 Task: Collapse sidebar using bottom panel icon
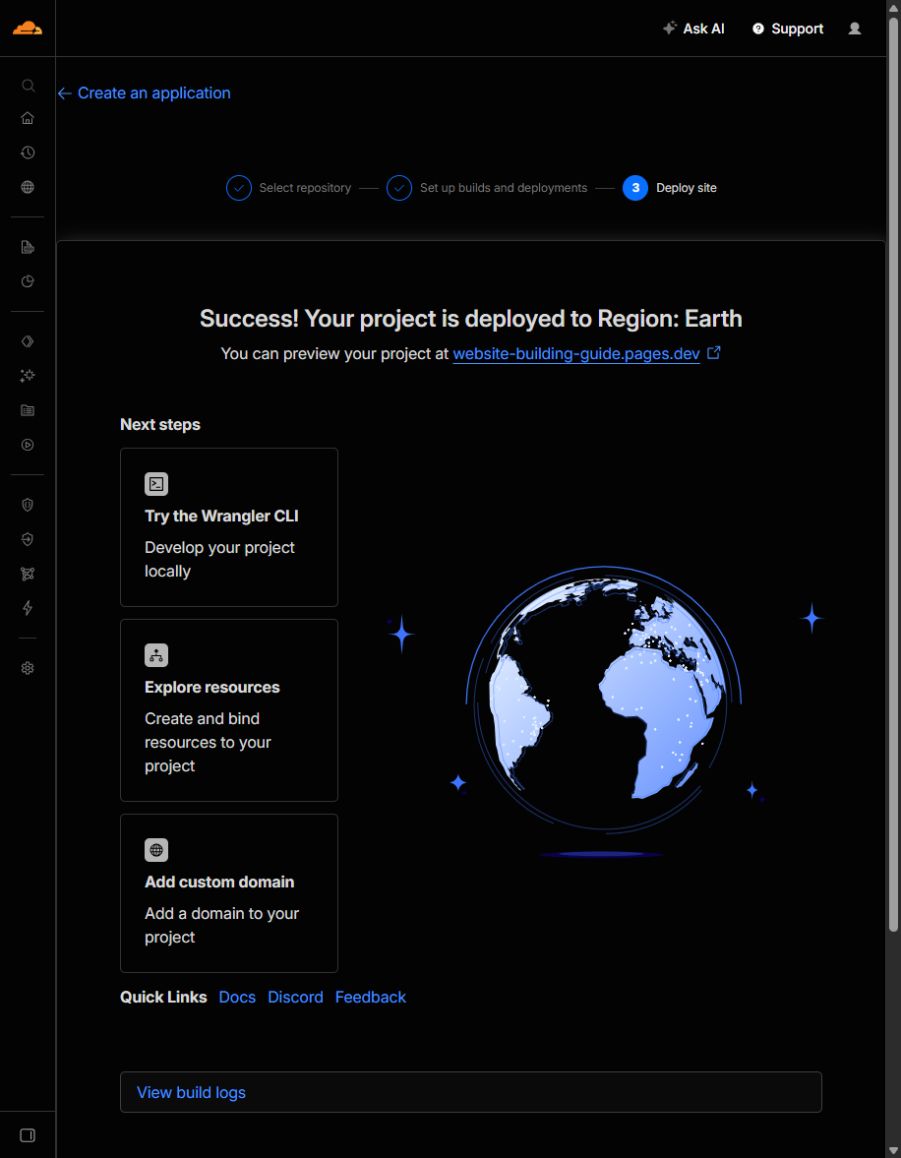tap(27, 1135)
